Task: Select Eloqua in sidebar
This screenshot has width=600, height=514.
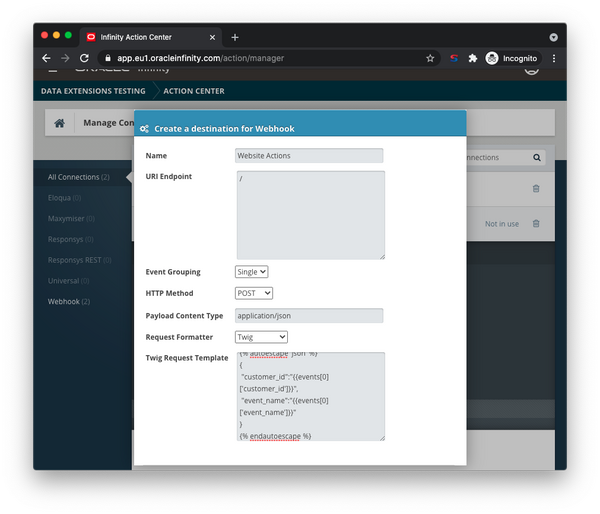Action: coord(64,198)
